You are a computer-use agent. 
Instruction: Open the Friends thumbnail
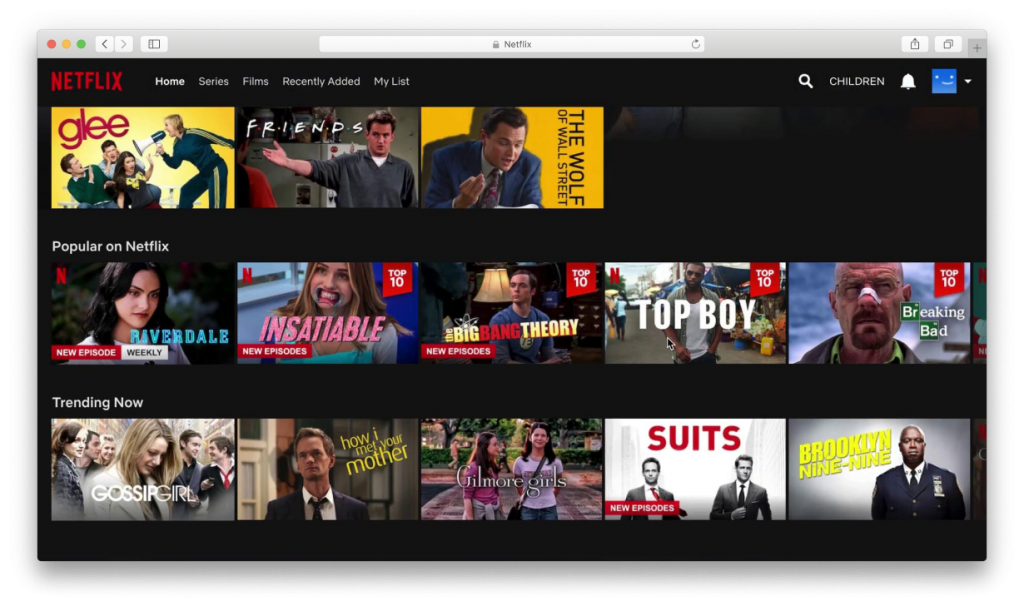(x=327, y=157)
